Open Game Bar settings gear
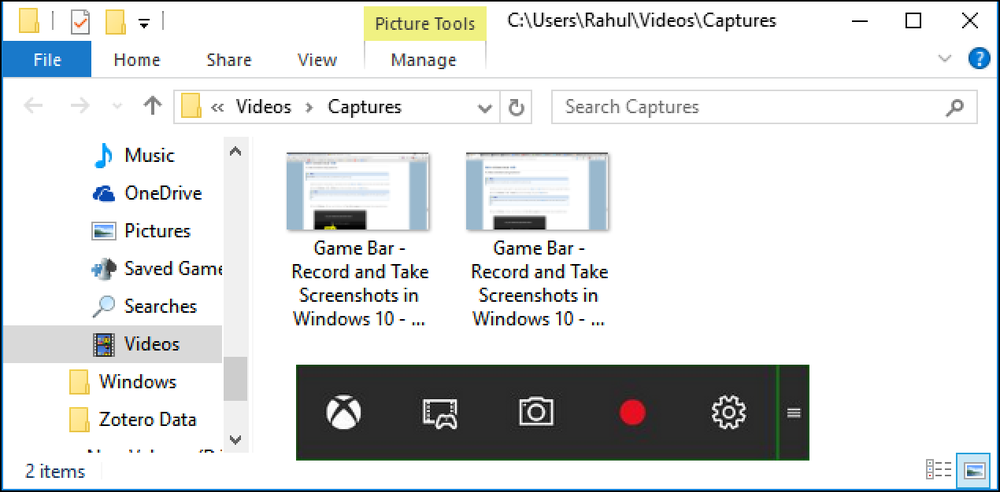 (x=728, y=412)
